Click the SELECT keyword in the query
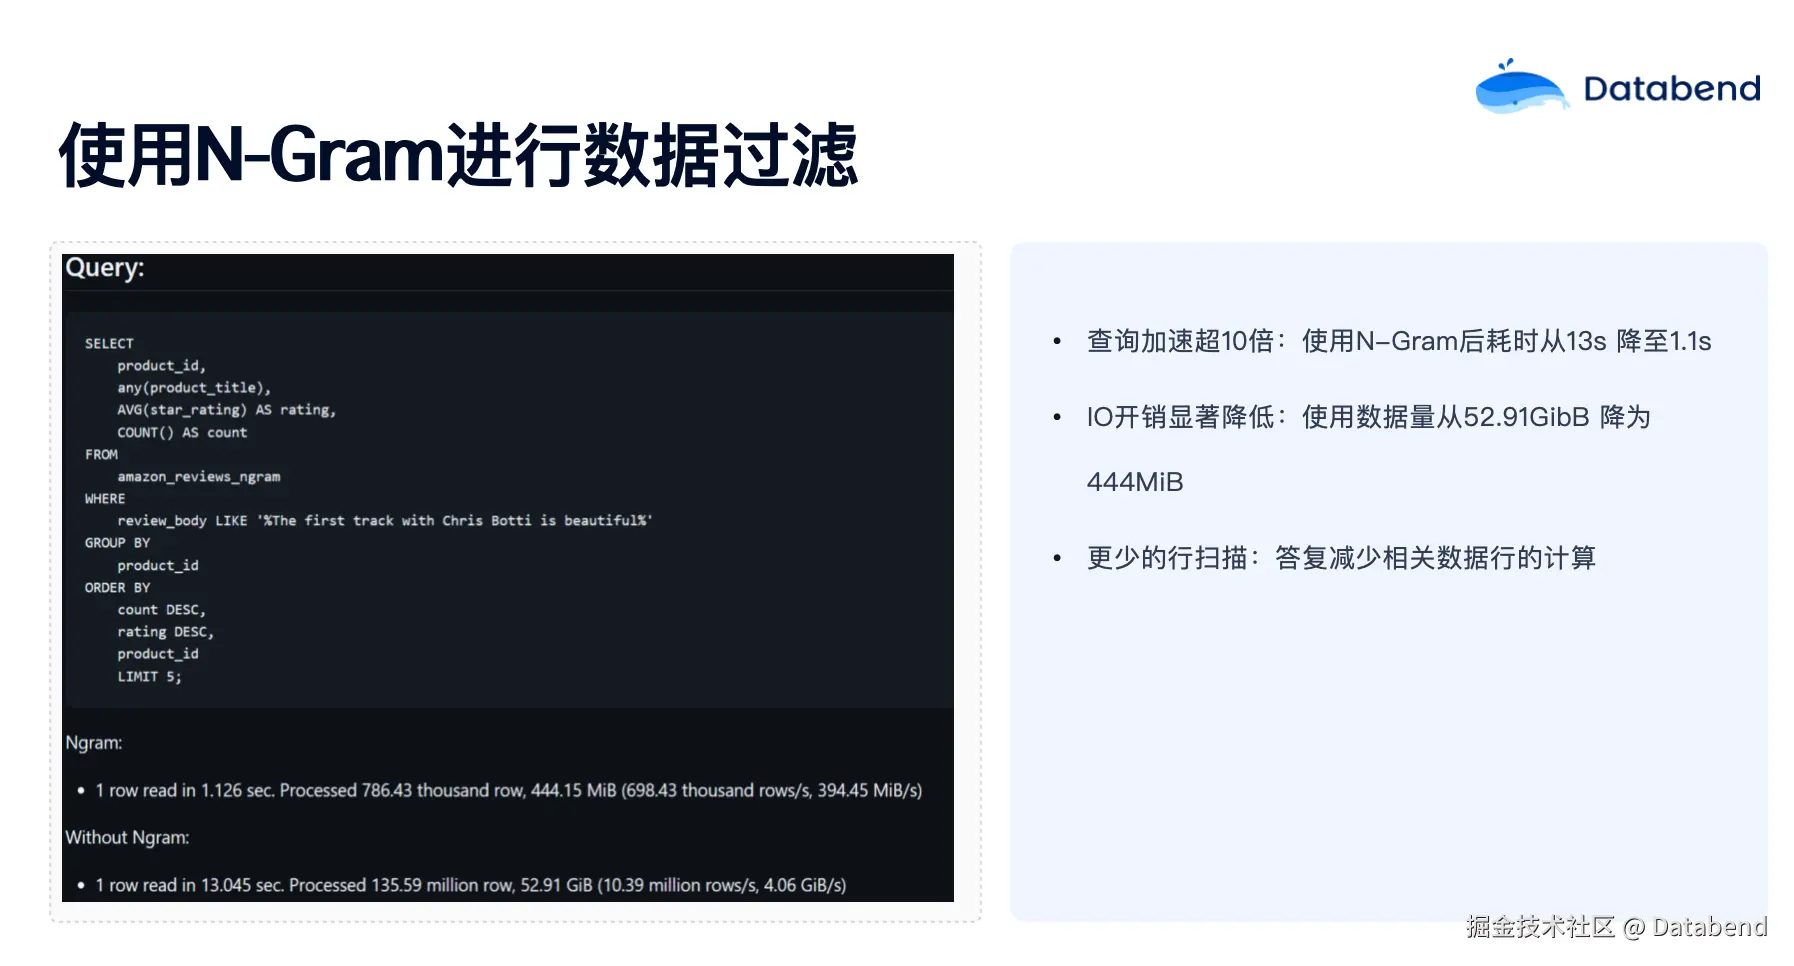 [x=109, y=343]
